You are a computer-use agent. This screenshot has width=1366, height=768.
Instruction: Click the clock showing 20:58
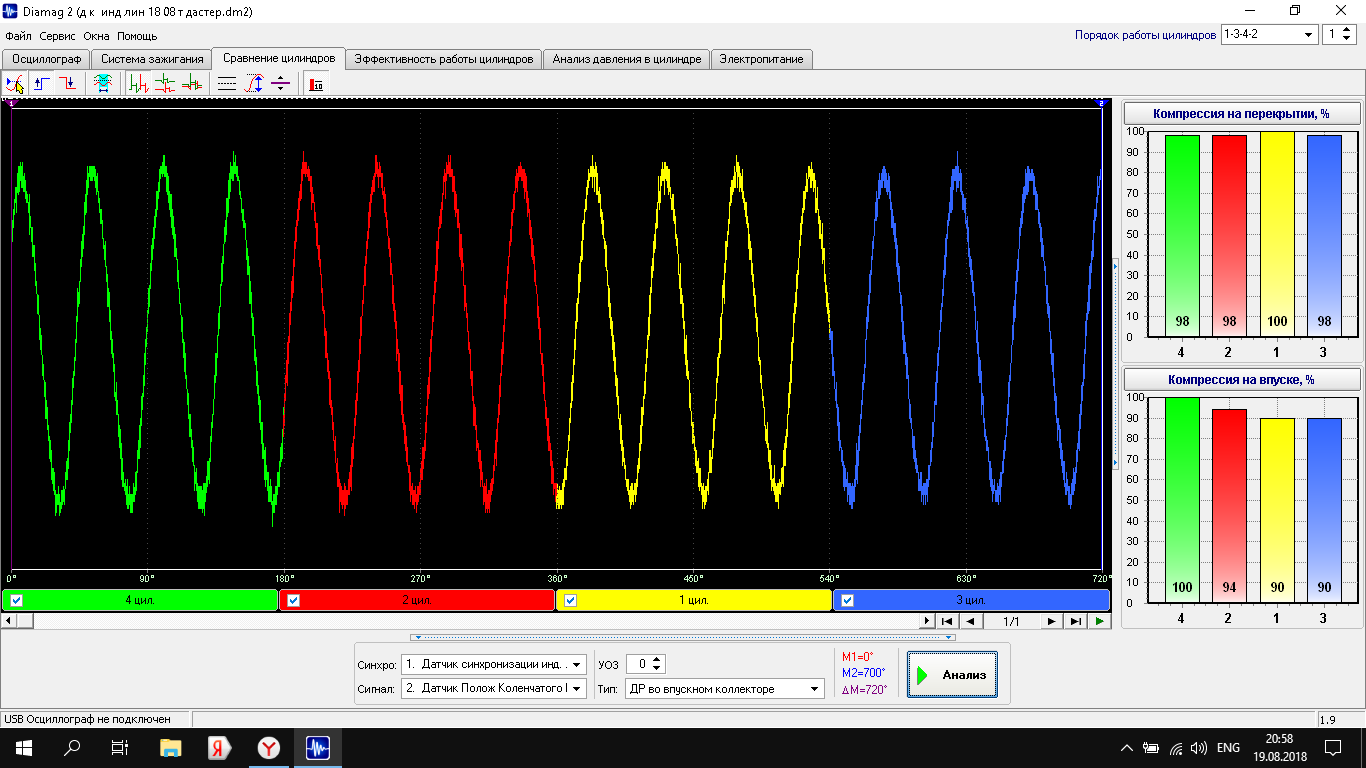pyautogui.click(x=1280, y=739)
